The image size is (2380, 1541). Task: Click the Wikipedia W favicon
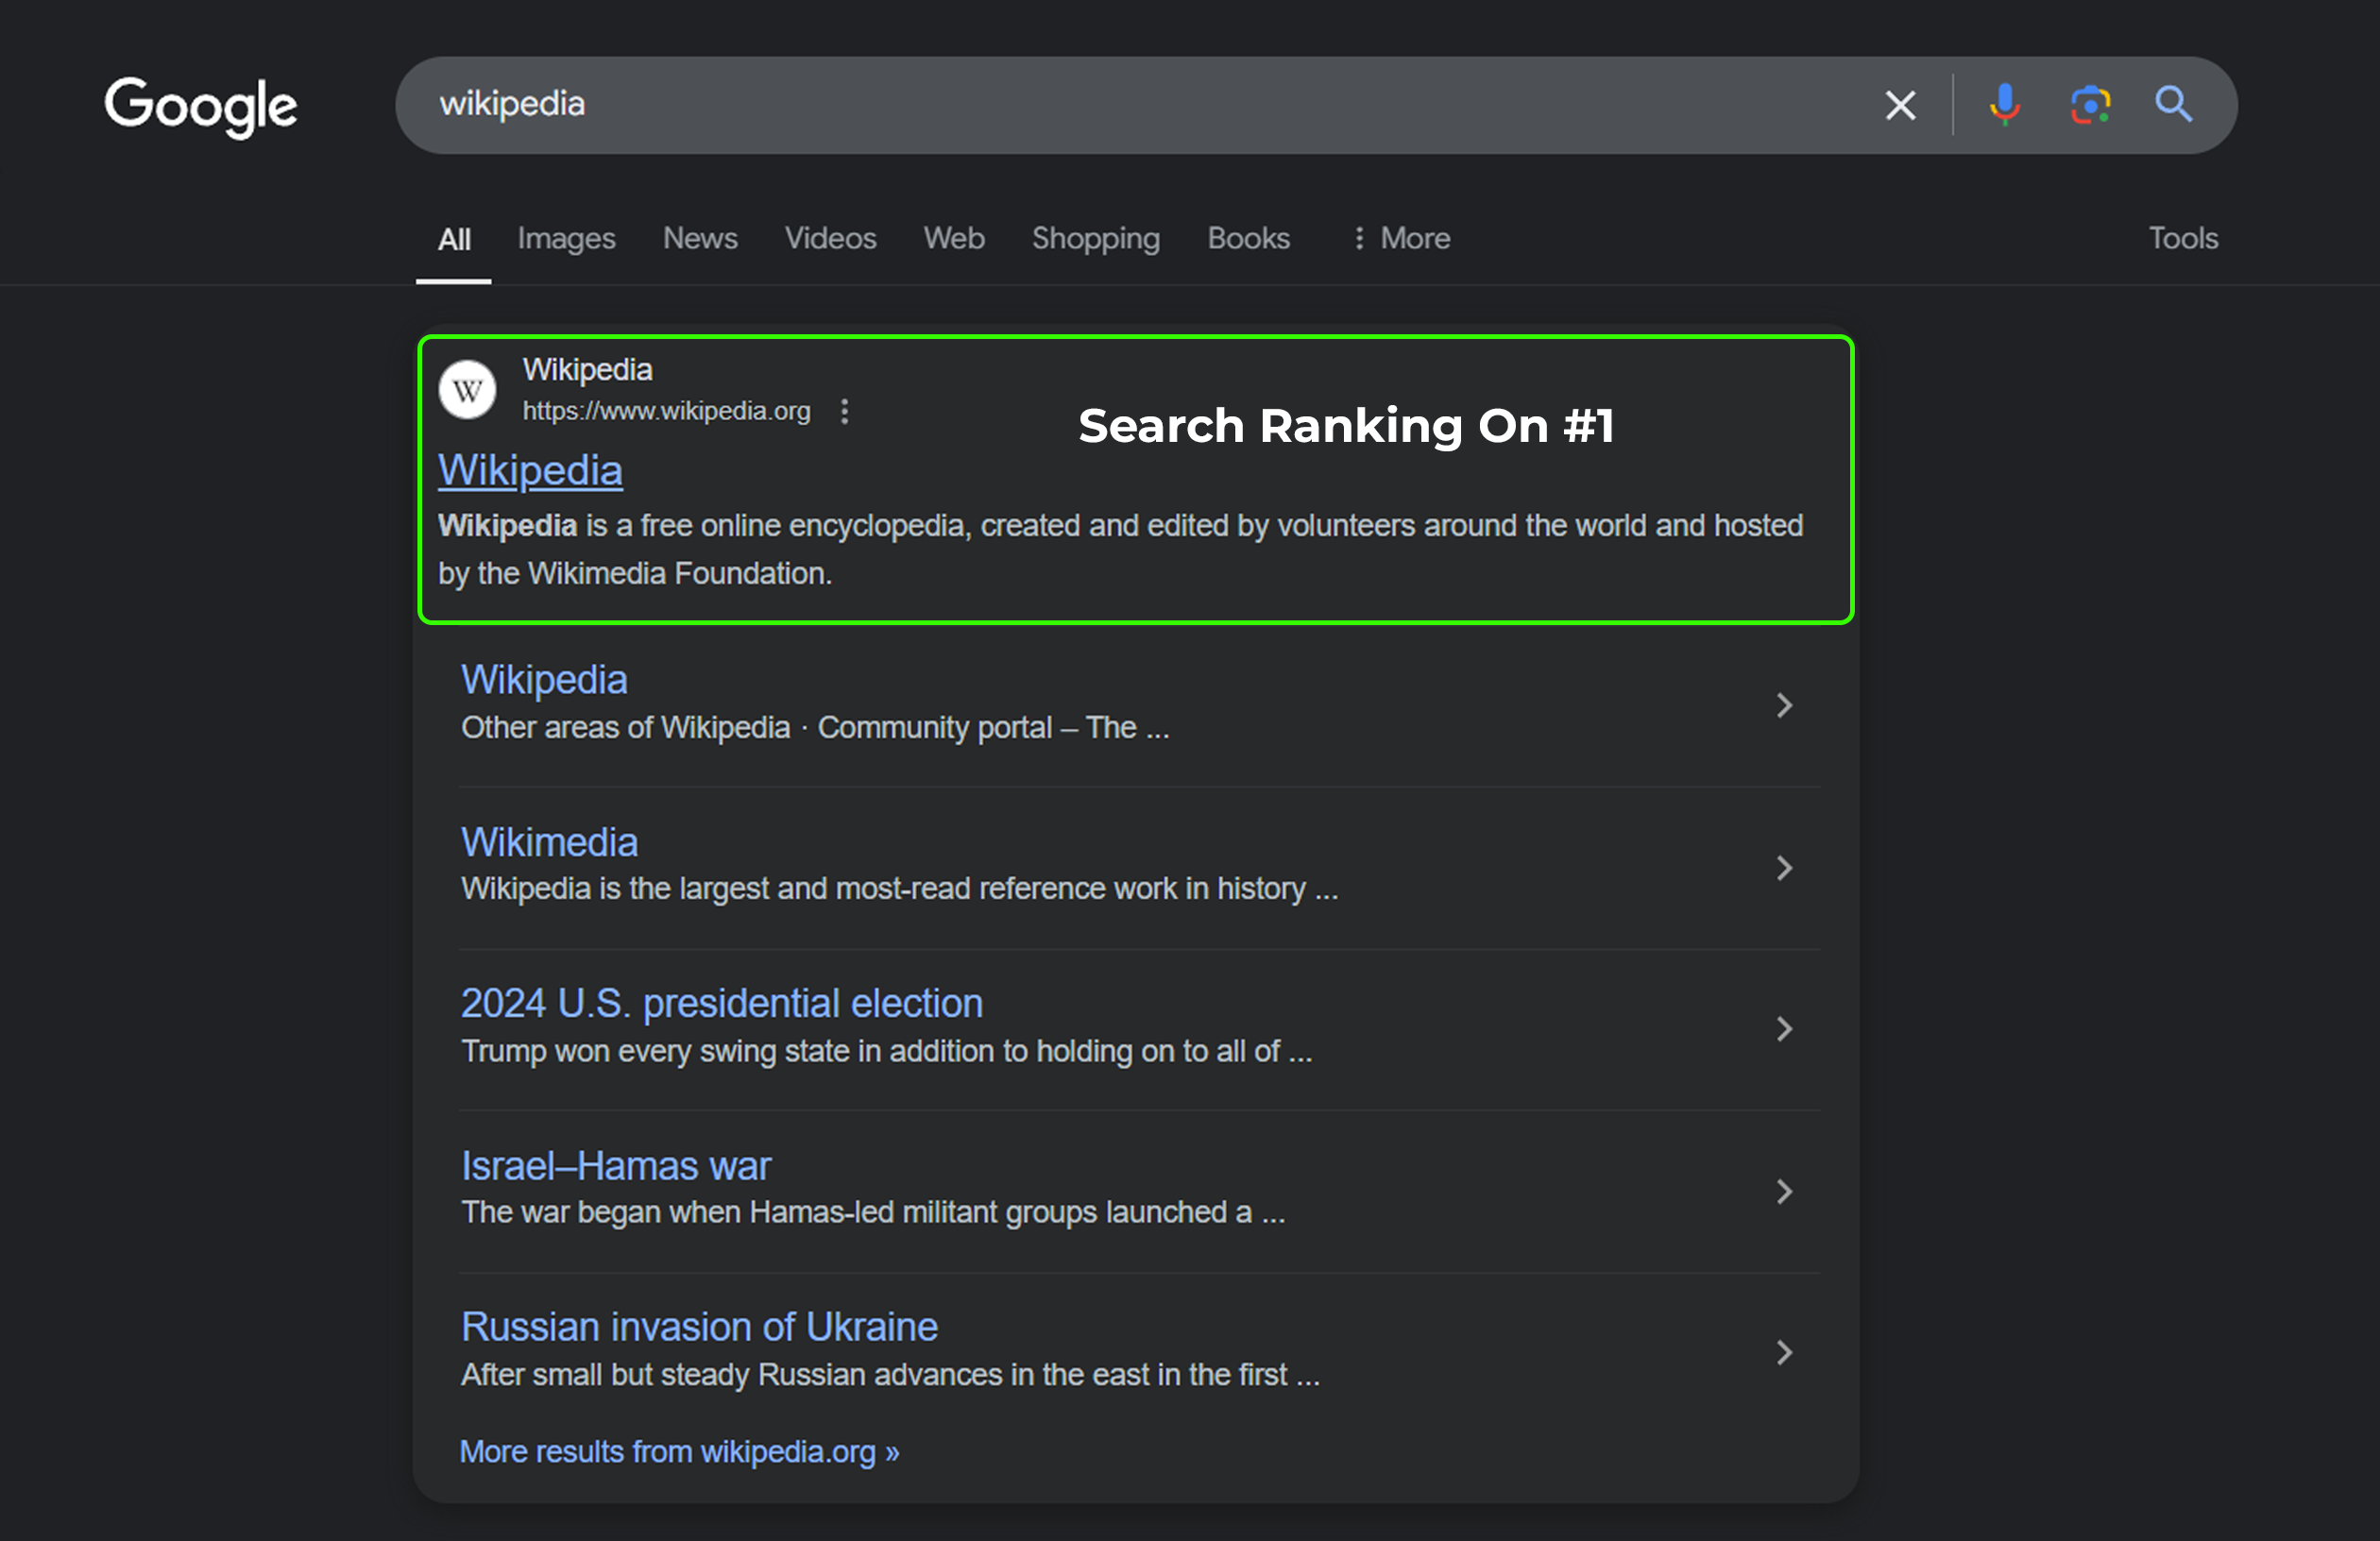(x=467, y=390)
